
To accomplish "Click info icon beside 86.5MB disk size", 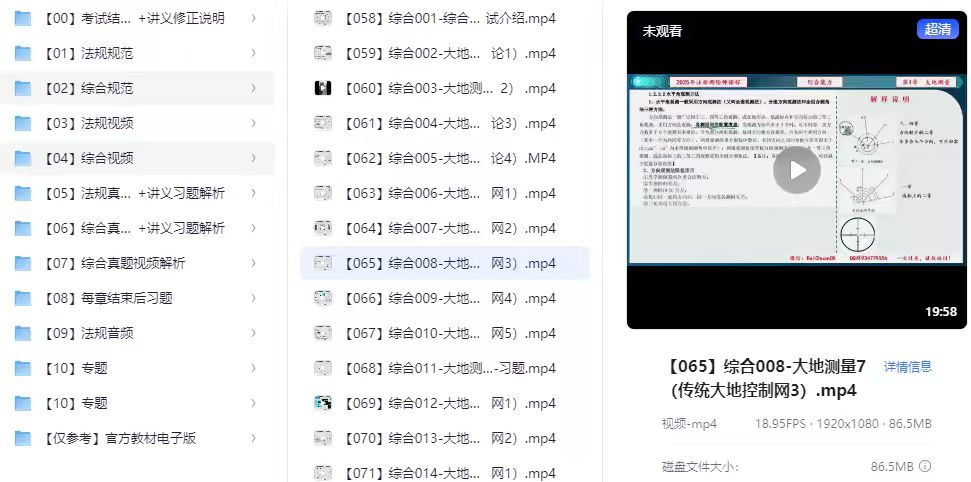I will coord(925,466).
